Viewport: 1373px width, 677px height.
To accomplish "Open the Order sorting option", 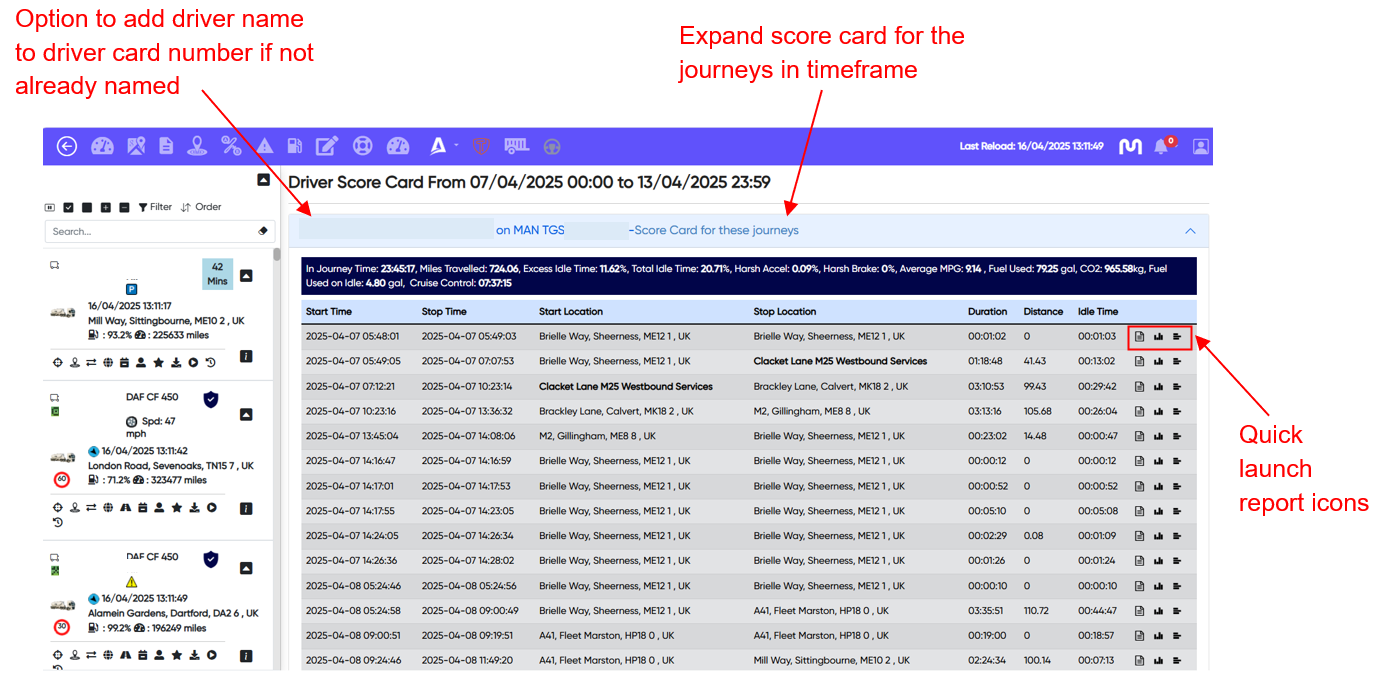I will (x=201, y=207).
